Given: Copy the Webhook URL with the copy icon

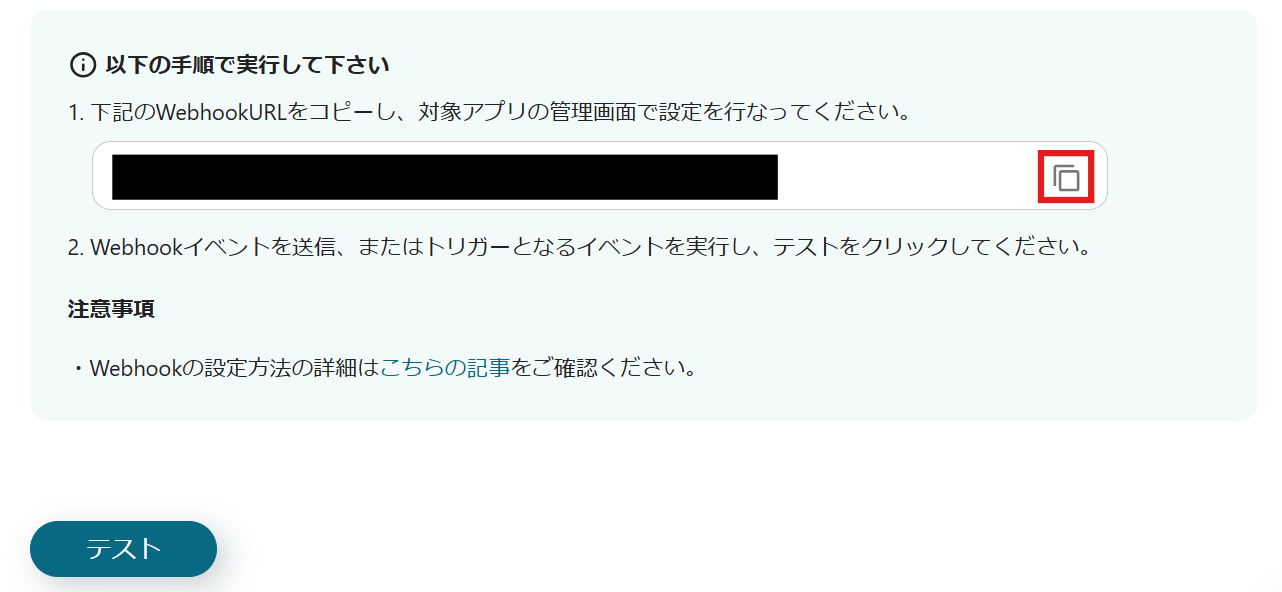Looking at the screenshot, I should pos(1067,178).
